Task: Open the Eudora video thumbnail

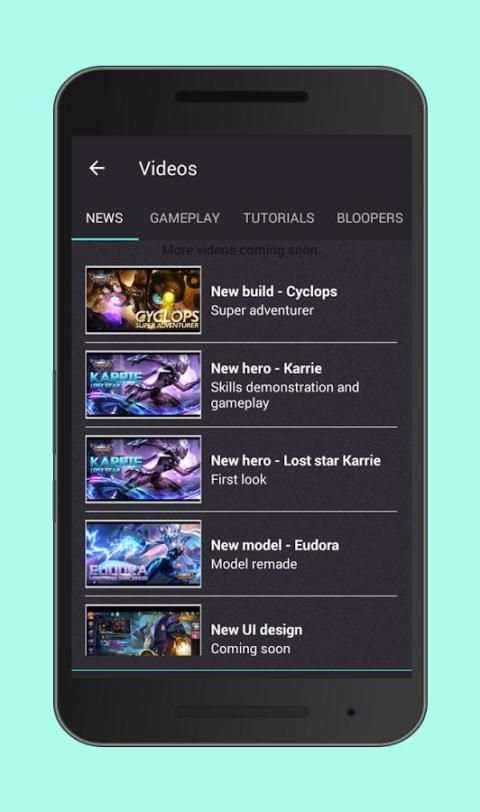Action: coord(143,554)
